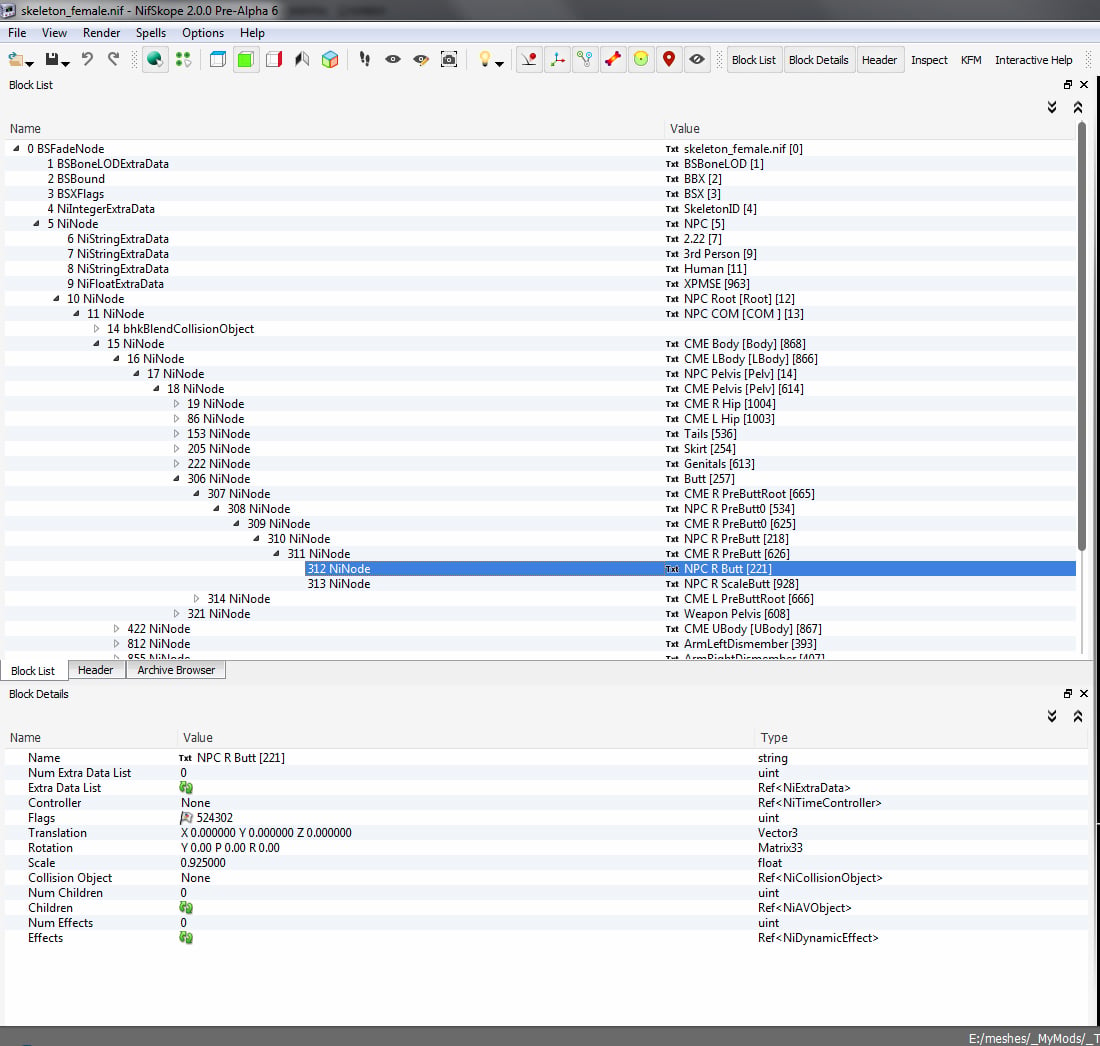Expand the 14 bhkBlendCollisionObject node
1100x1046 pixels.
(97, 329)
